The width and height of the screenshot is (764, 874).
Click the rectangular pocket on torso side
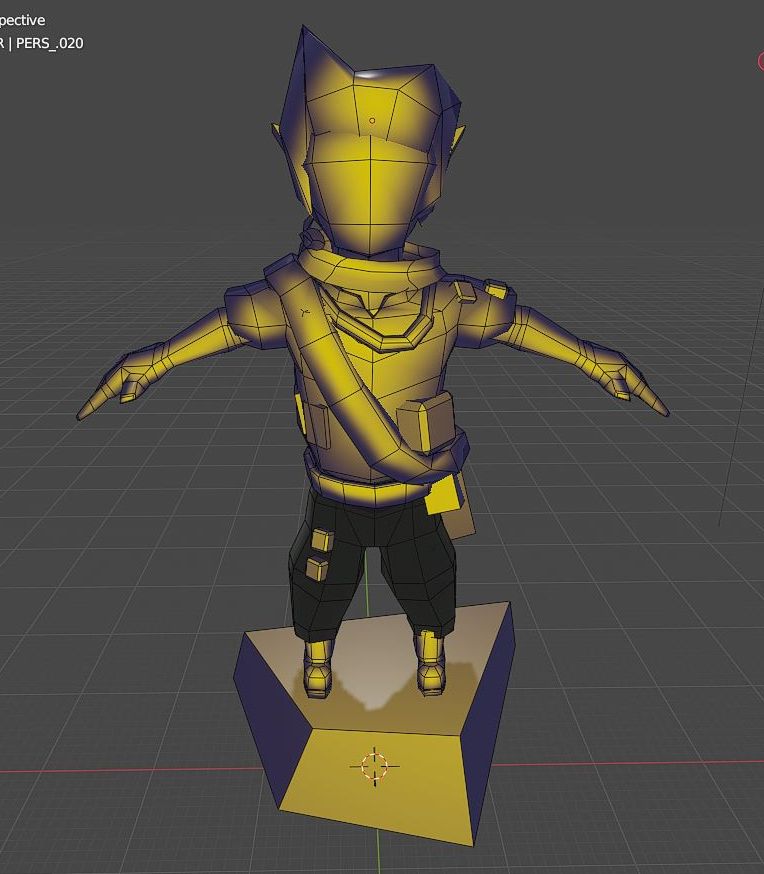coord(318,426)
